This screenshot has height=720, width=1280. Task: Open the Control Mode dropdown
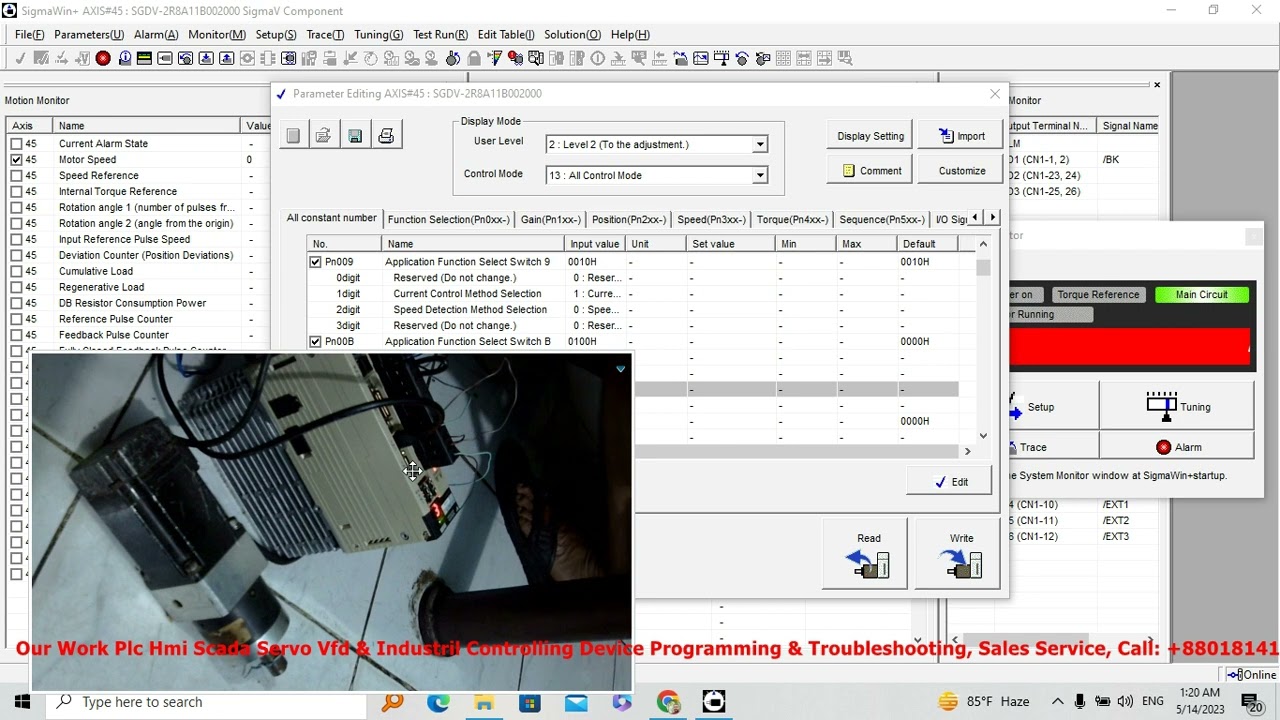tap(760, 176)
